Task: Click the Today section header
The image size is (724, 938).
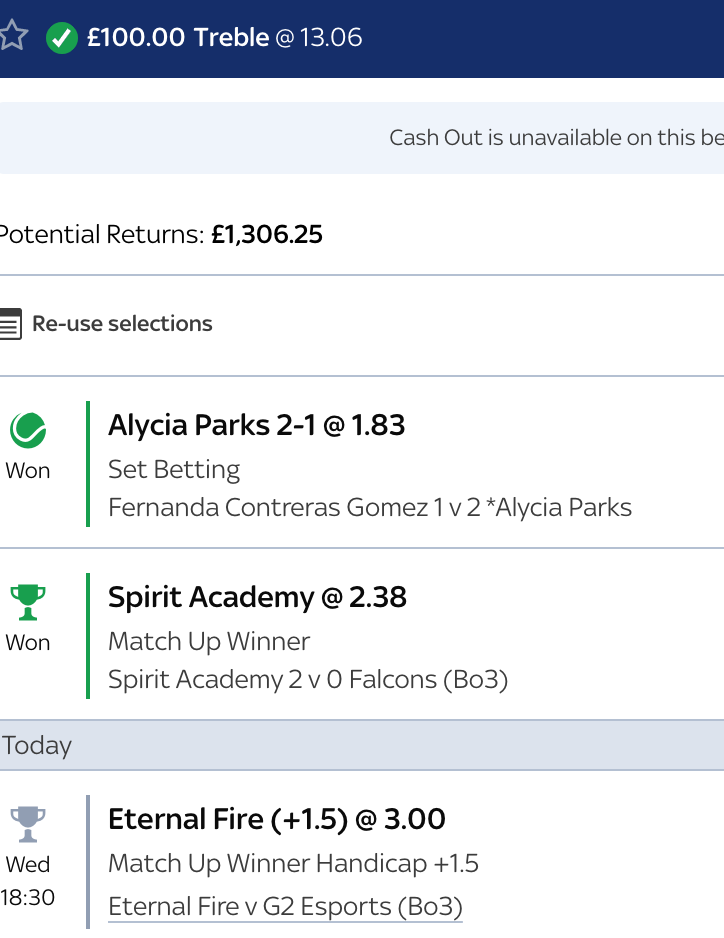Action: (38, 745)
